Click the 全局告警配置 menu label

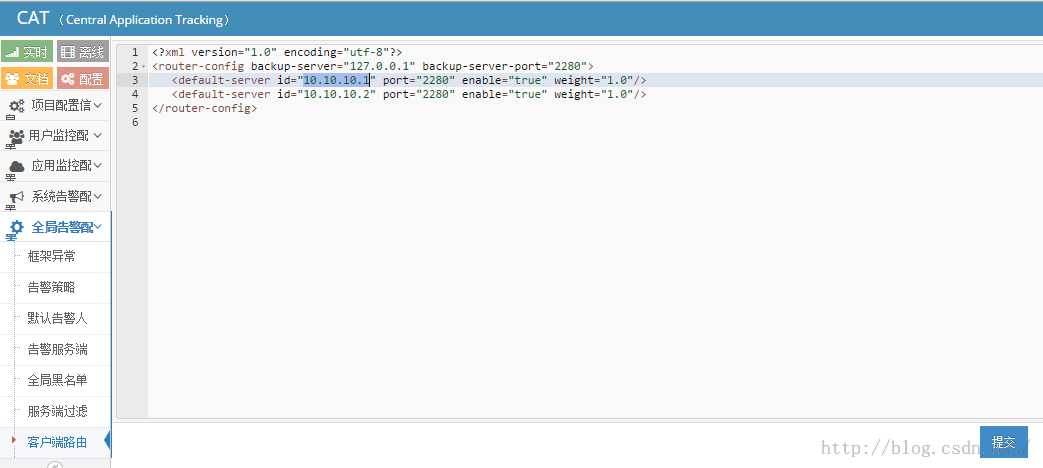[x=61, y=227]
